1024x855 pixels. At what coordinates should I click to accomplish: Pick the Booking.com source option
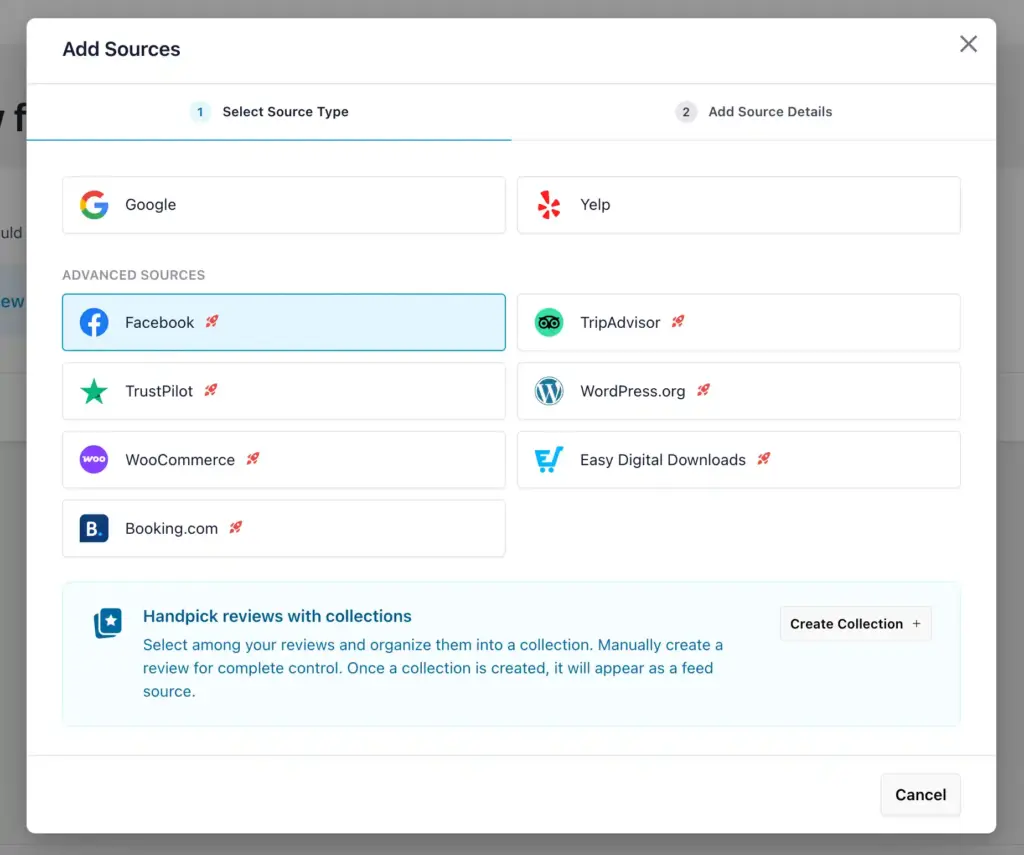pyautogui.click(x=284, y=528)
